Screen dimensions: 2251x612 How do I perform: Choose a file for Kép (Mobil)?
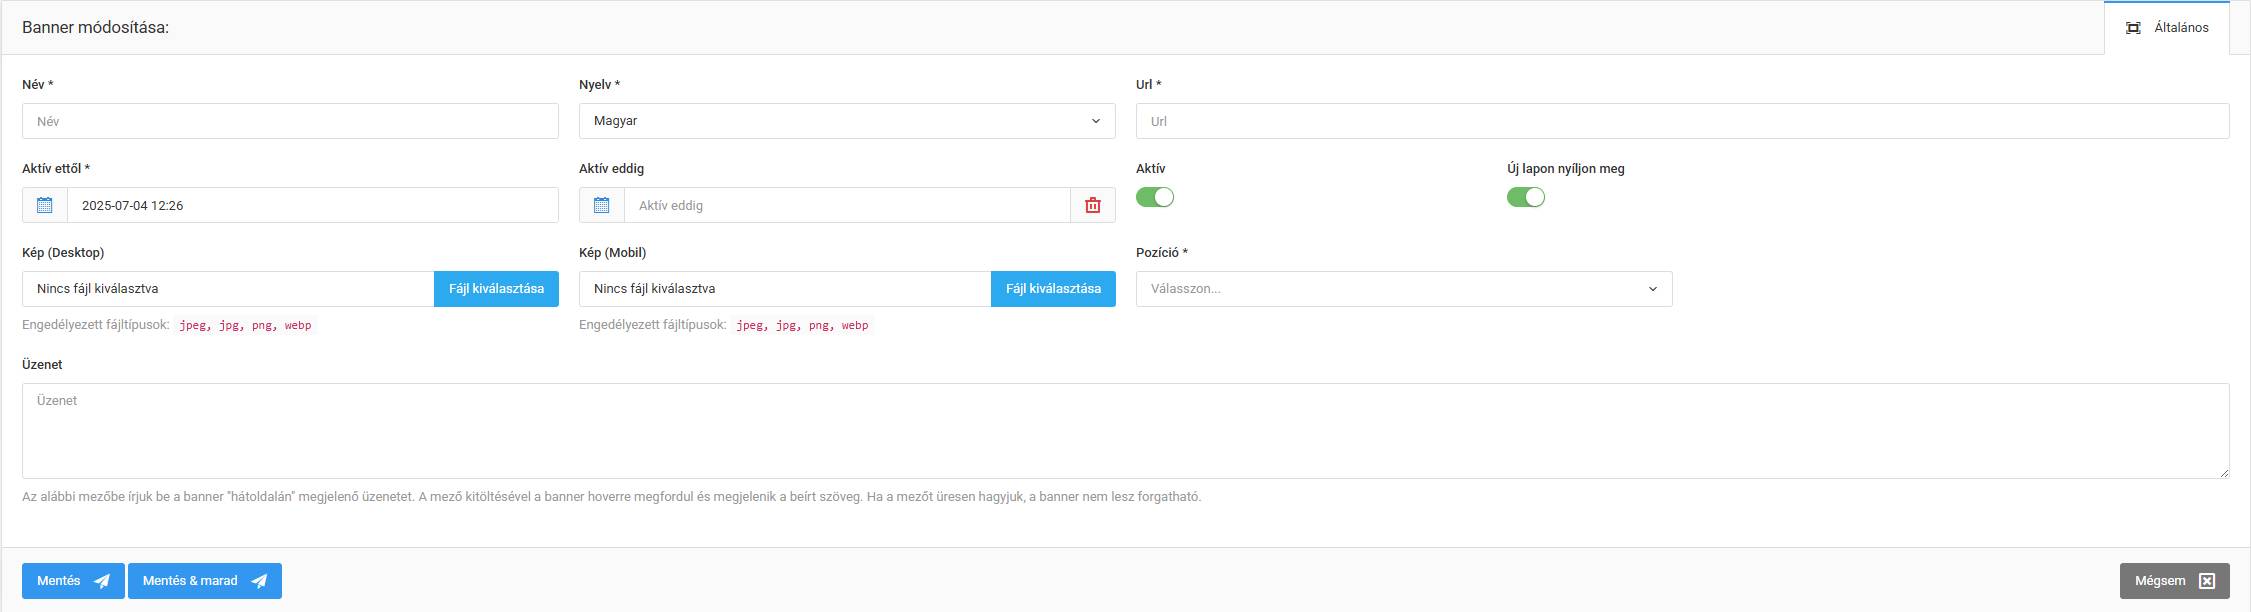(x=1053, y=289)
